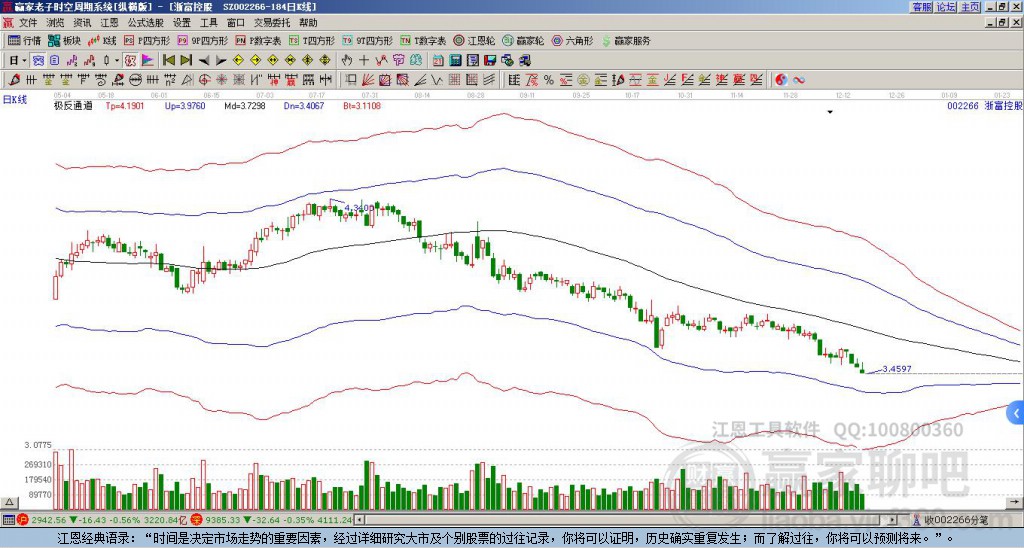Image resolution: width=1024 pixels, height=548 pixels.
Task: Click the infinity loop icon
Action: point(799,80)
